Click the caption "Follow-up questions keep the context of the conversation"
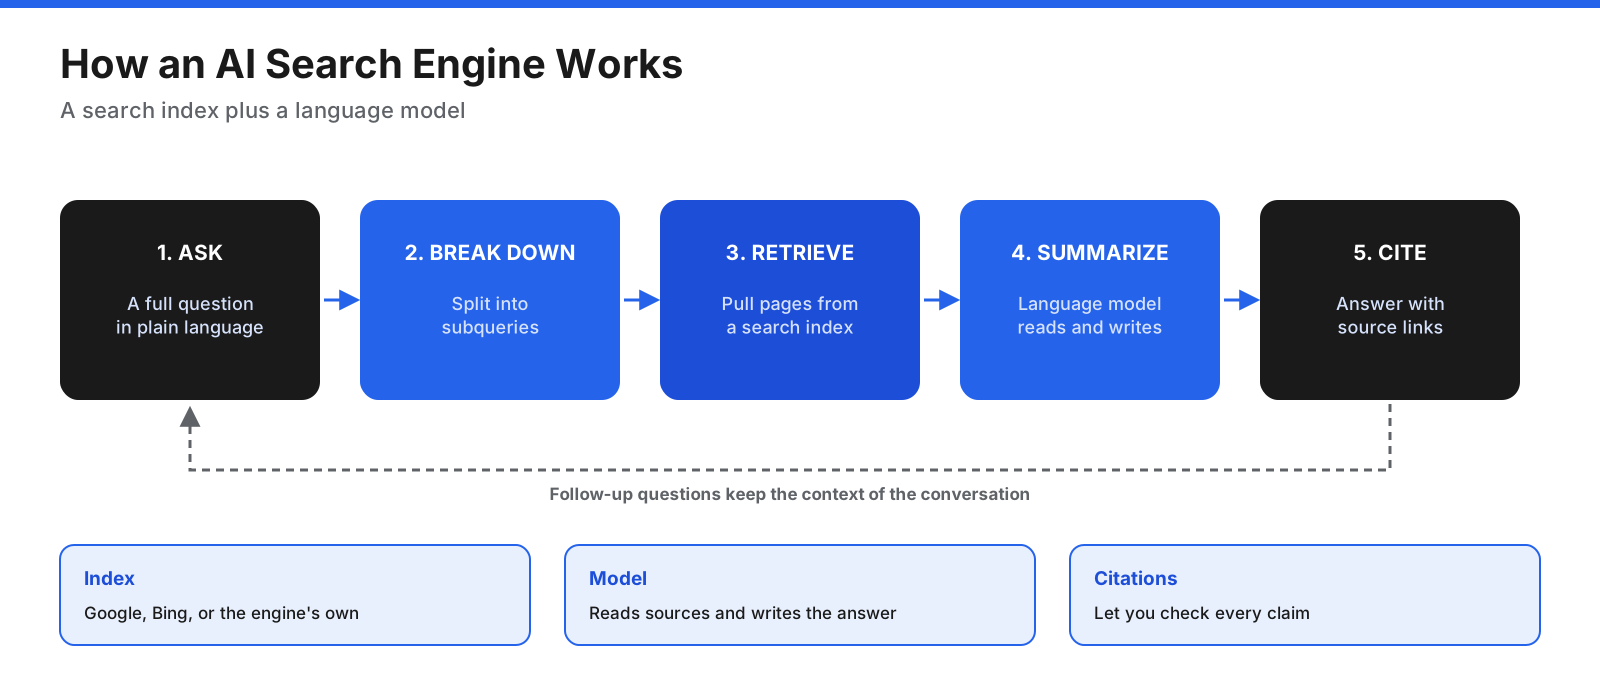 (790, 494)
